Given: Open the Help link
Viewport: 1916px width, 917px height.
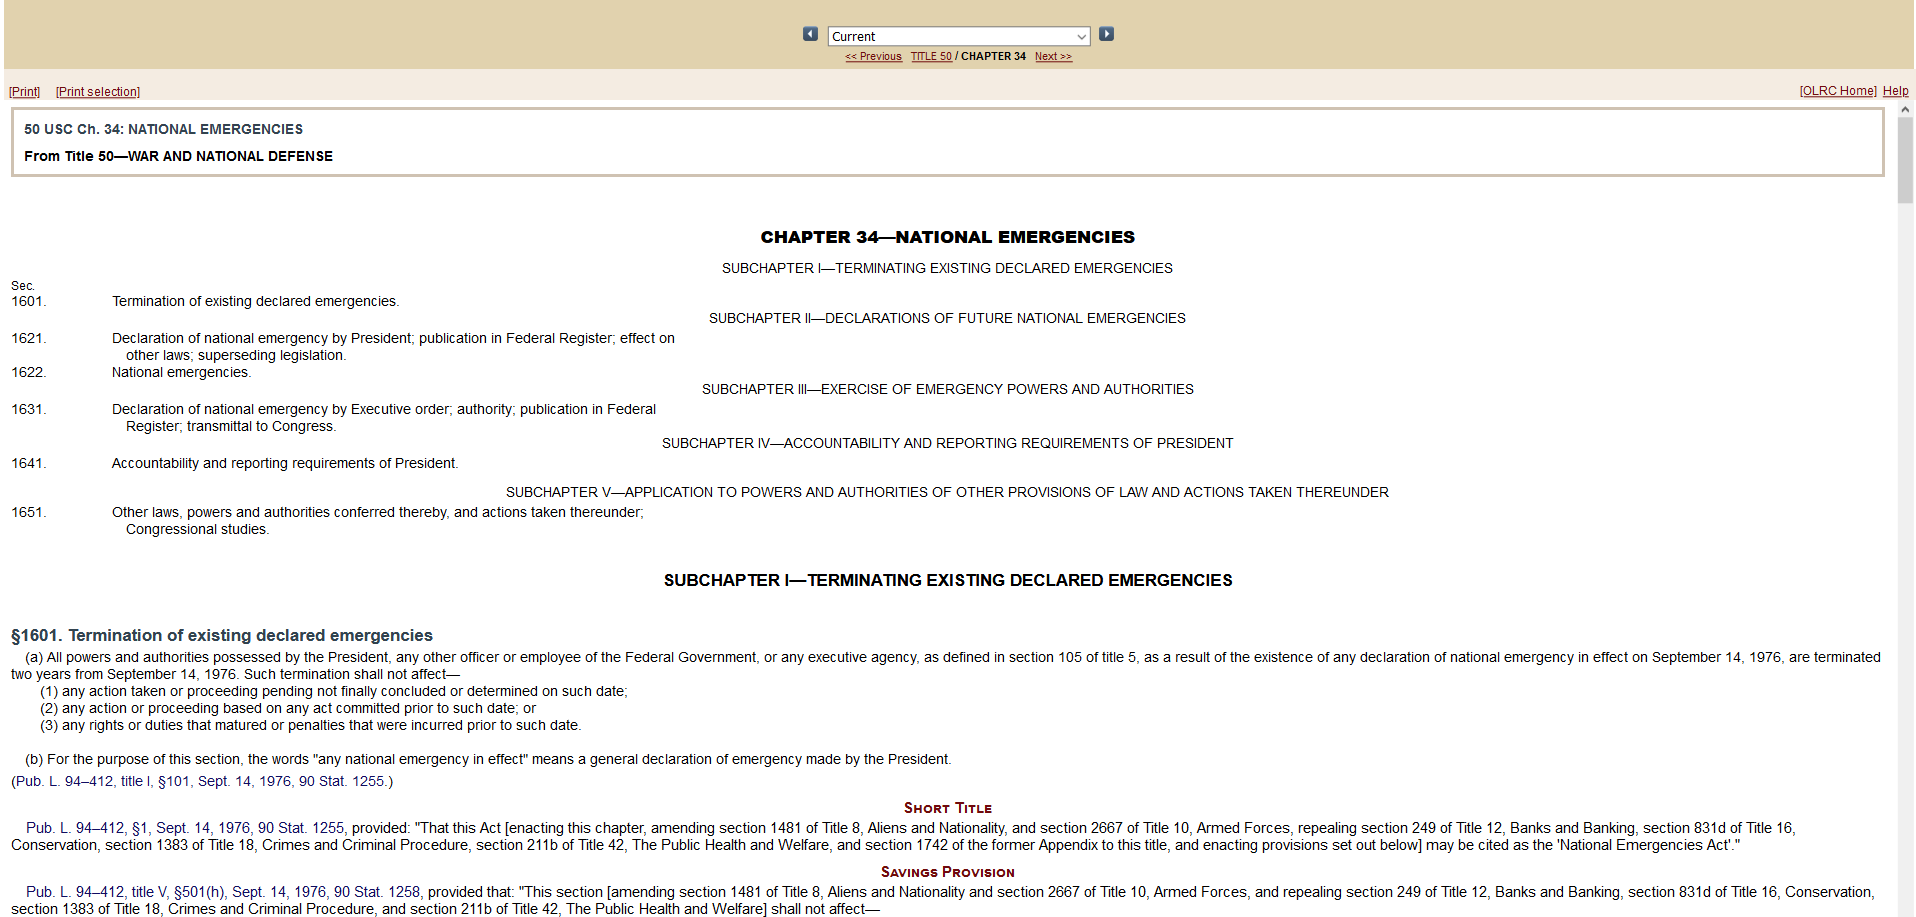Looking at the screenshot, I should click(x=1895, y=91).
